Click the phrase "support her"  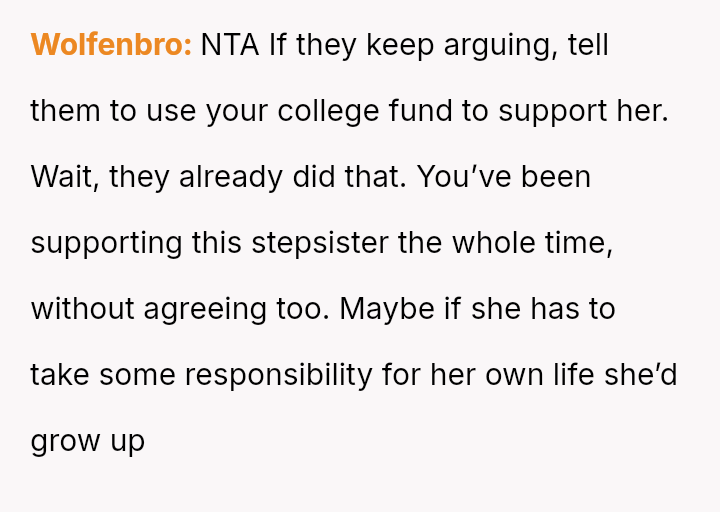(x=583, y=111)
